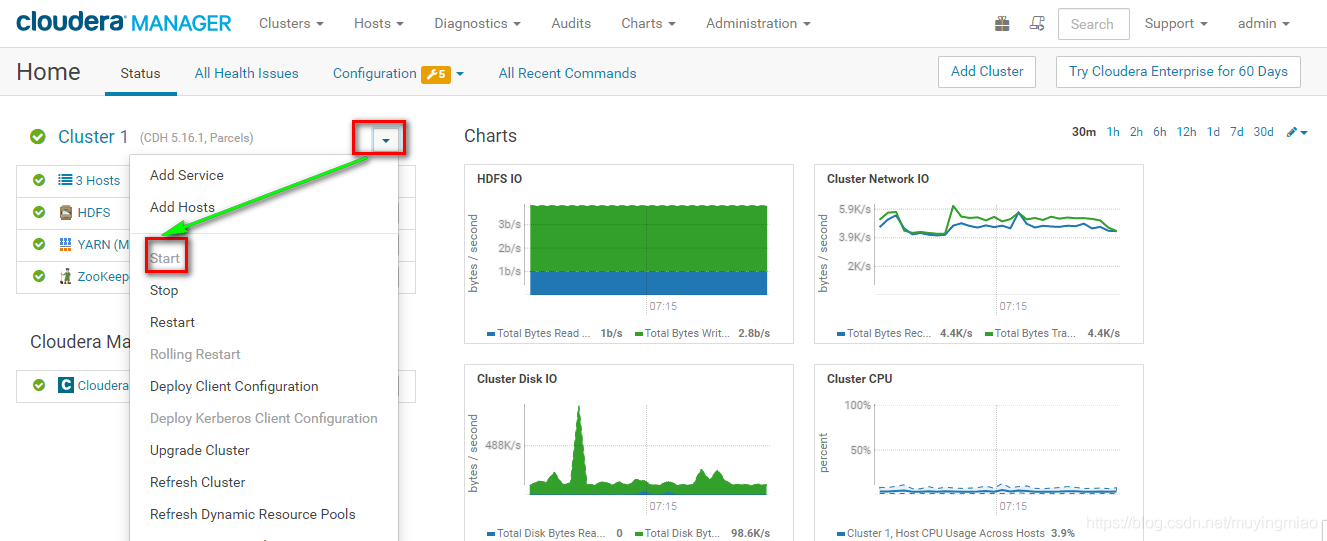Click the wrench configuration issues badge
Viewport: 1327px width, 541px height.
[436, 74]
